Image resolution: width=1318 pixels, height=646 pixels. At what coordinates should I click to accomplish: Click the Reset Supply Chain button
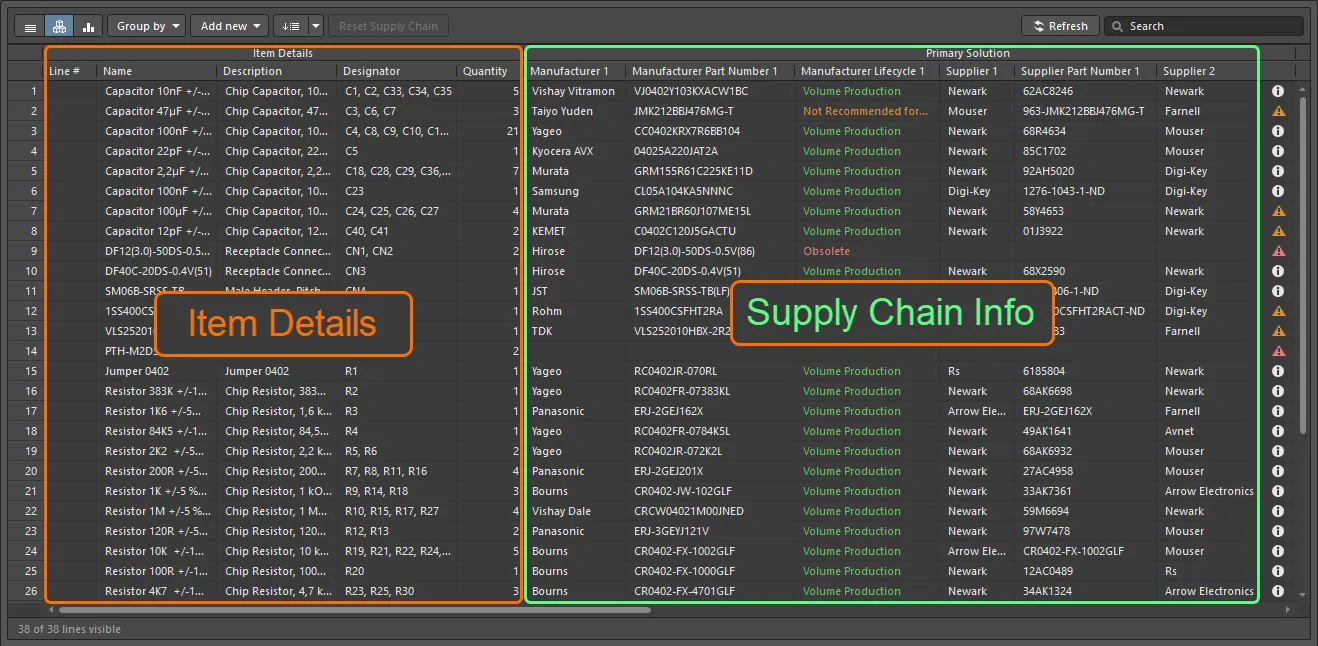coord(388,26)
